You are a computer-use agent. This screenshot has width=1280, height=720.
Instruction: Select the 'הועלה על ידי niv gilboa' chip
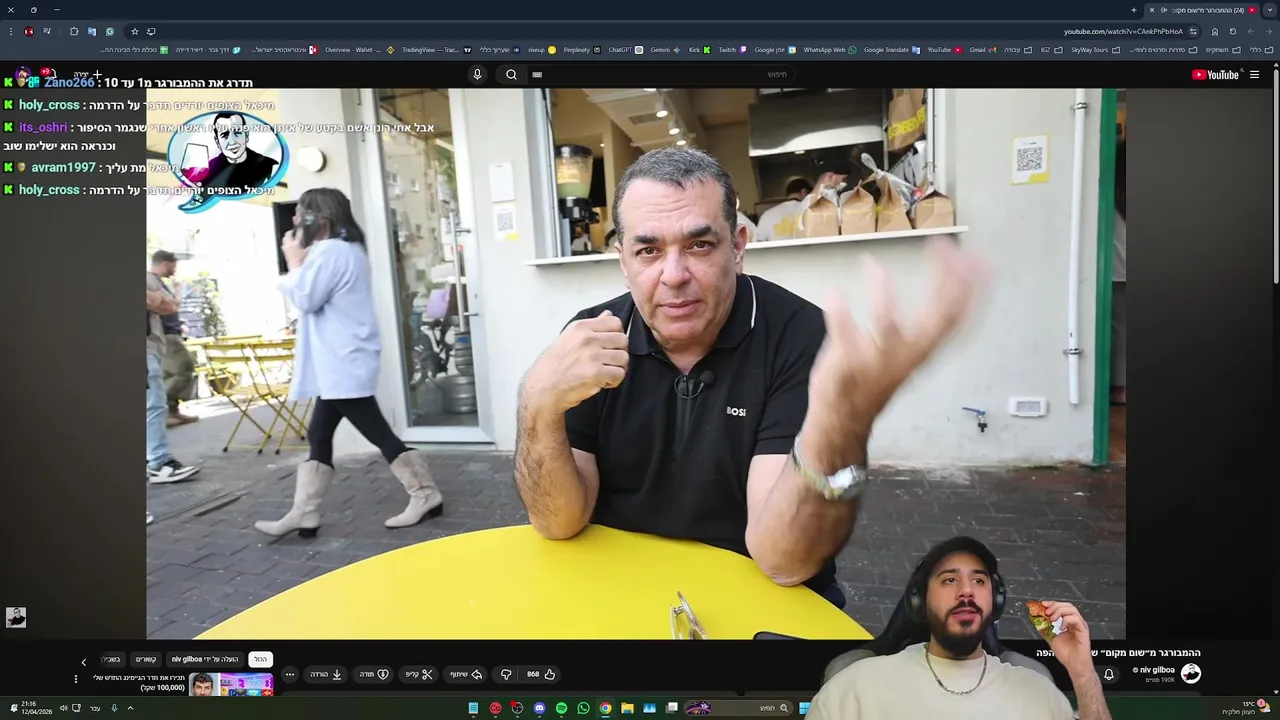tap(205, 659)
